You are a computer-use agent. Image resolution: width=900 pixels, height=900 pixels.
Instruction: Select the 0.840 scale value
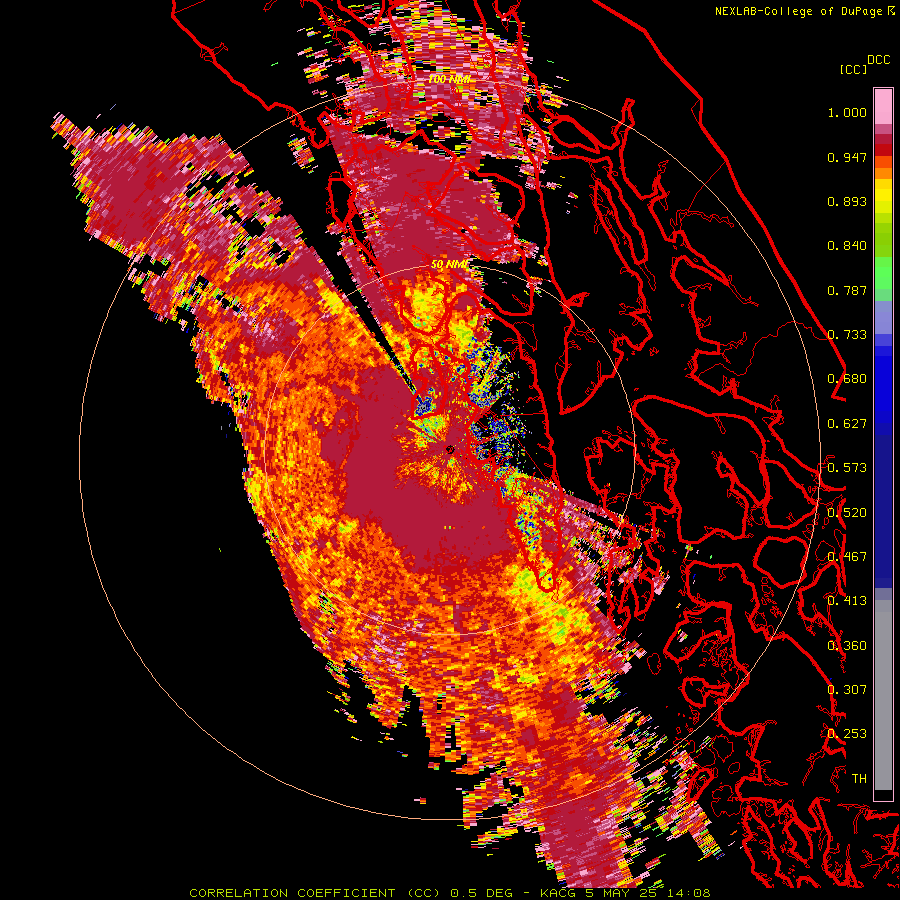tap(847, 246)
